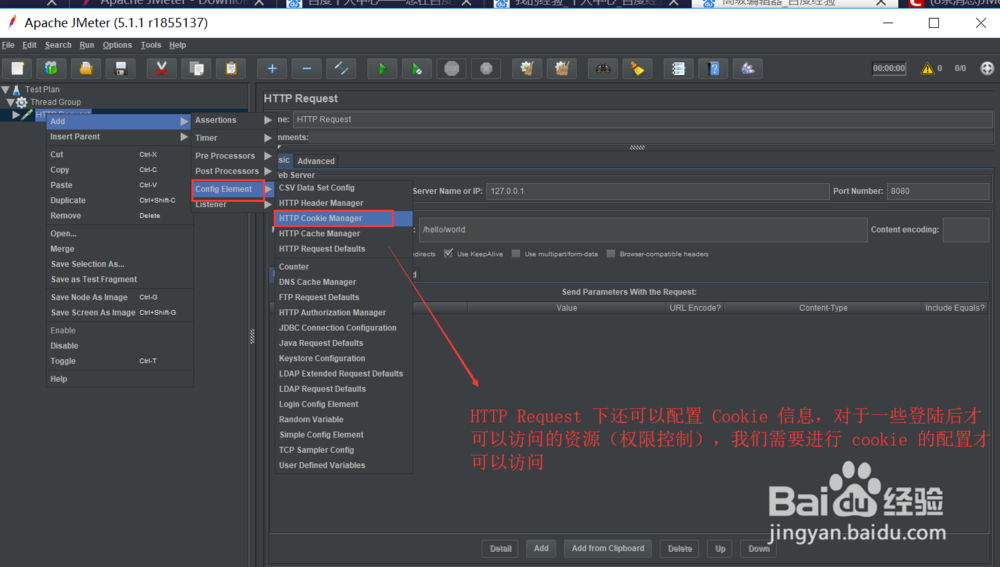Viewport: 1000px width, 567px height.
Task: Toggle Use multipart/form-data checkbox
Action: tap(515, 253)
